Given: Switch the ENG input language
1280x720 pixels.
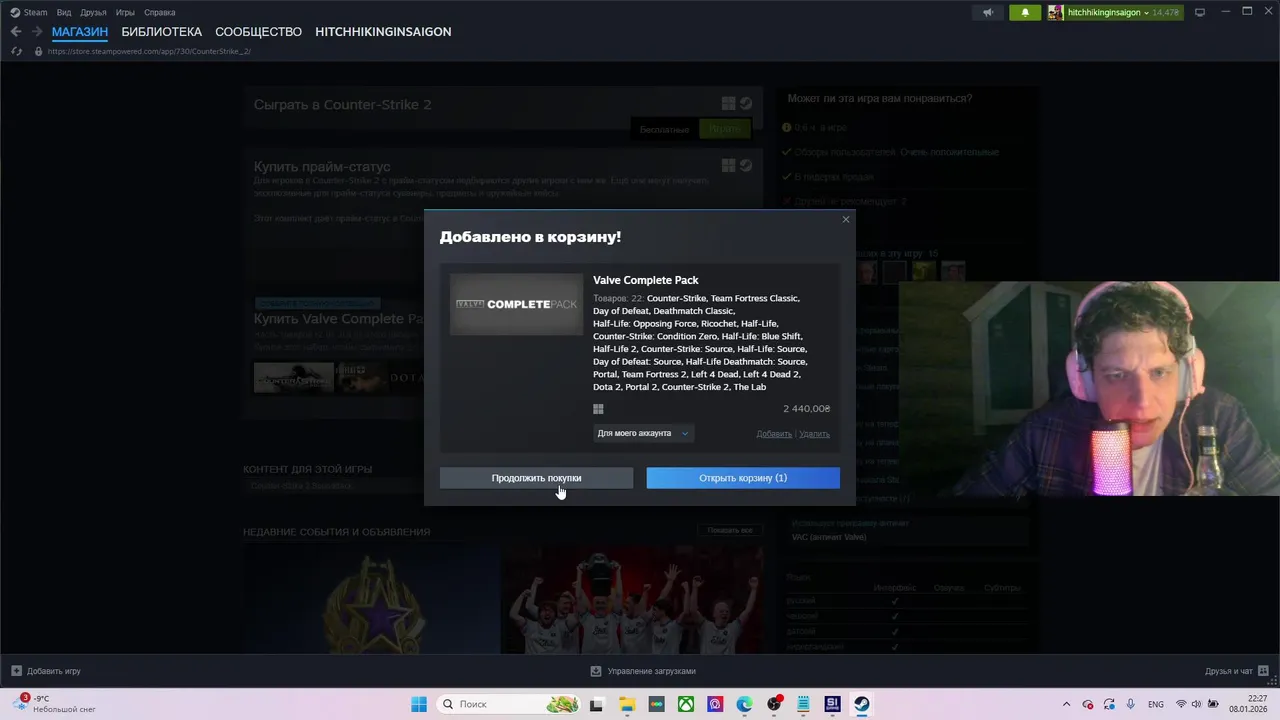Looking at the screenshot, I should click(1155, 704).
